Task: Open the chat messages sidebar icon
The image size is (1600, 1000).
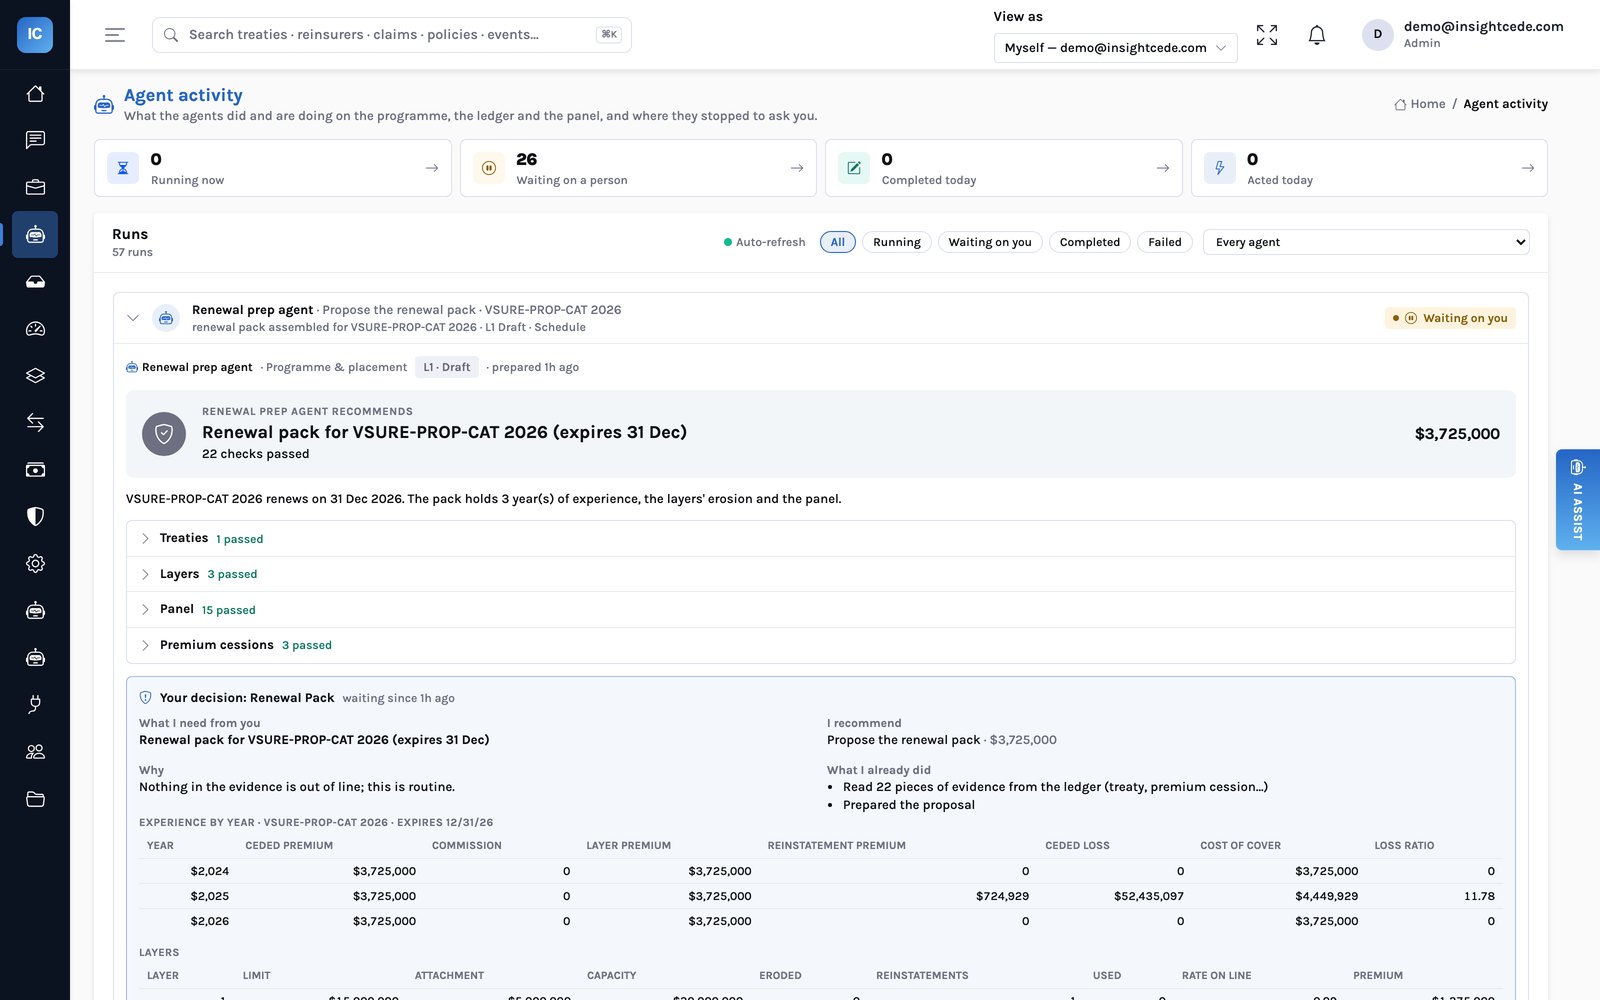Action: pyautogui.click(x=35, y=140)
